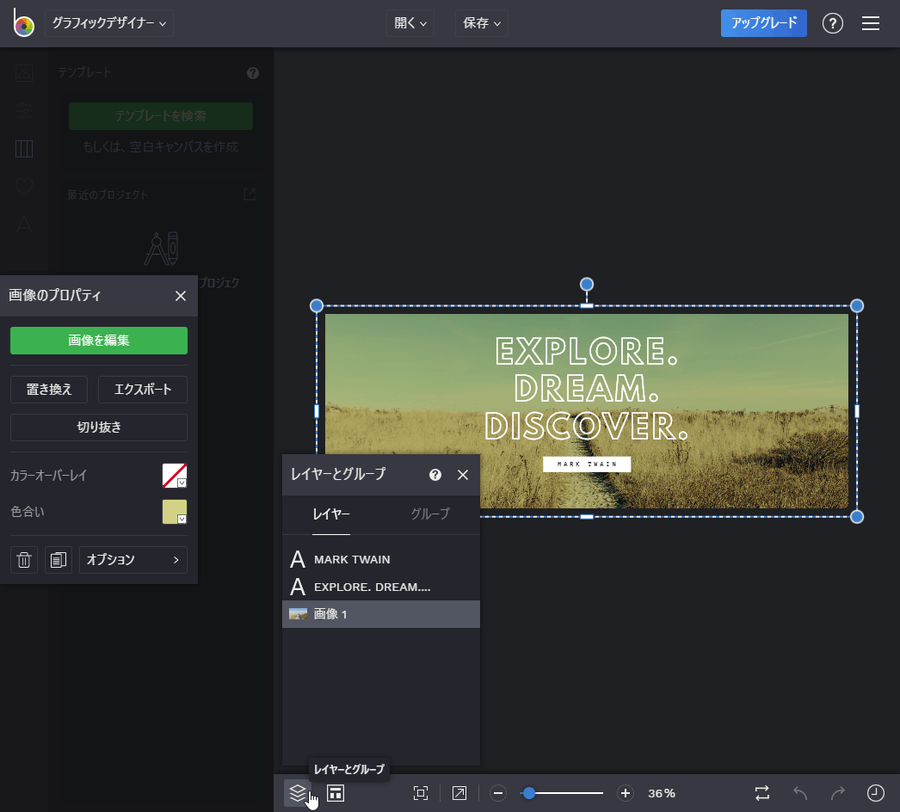Open the templates grid sidebar icon
Screen dimensions: 900x812
point(24,149)
